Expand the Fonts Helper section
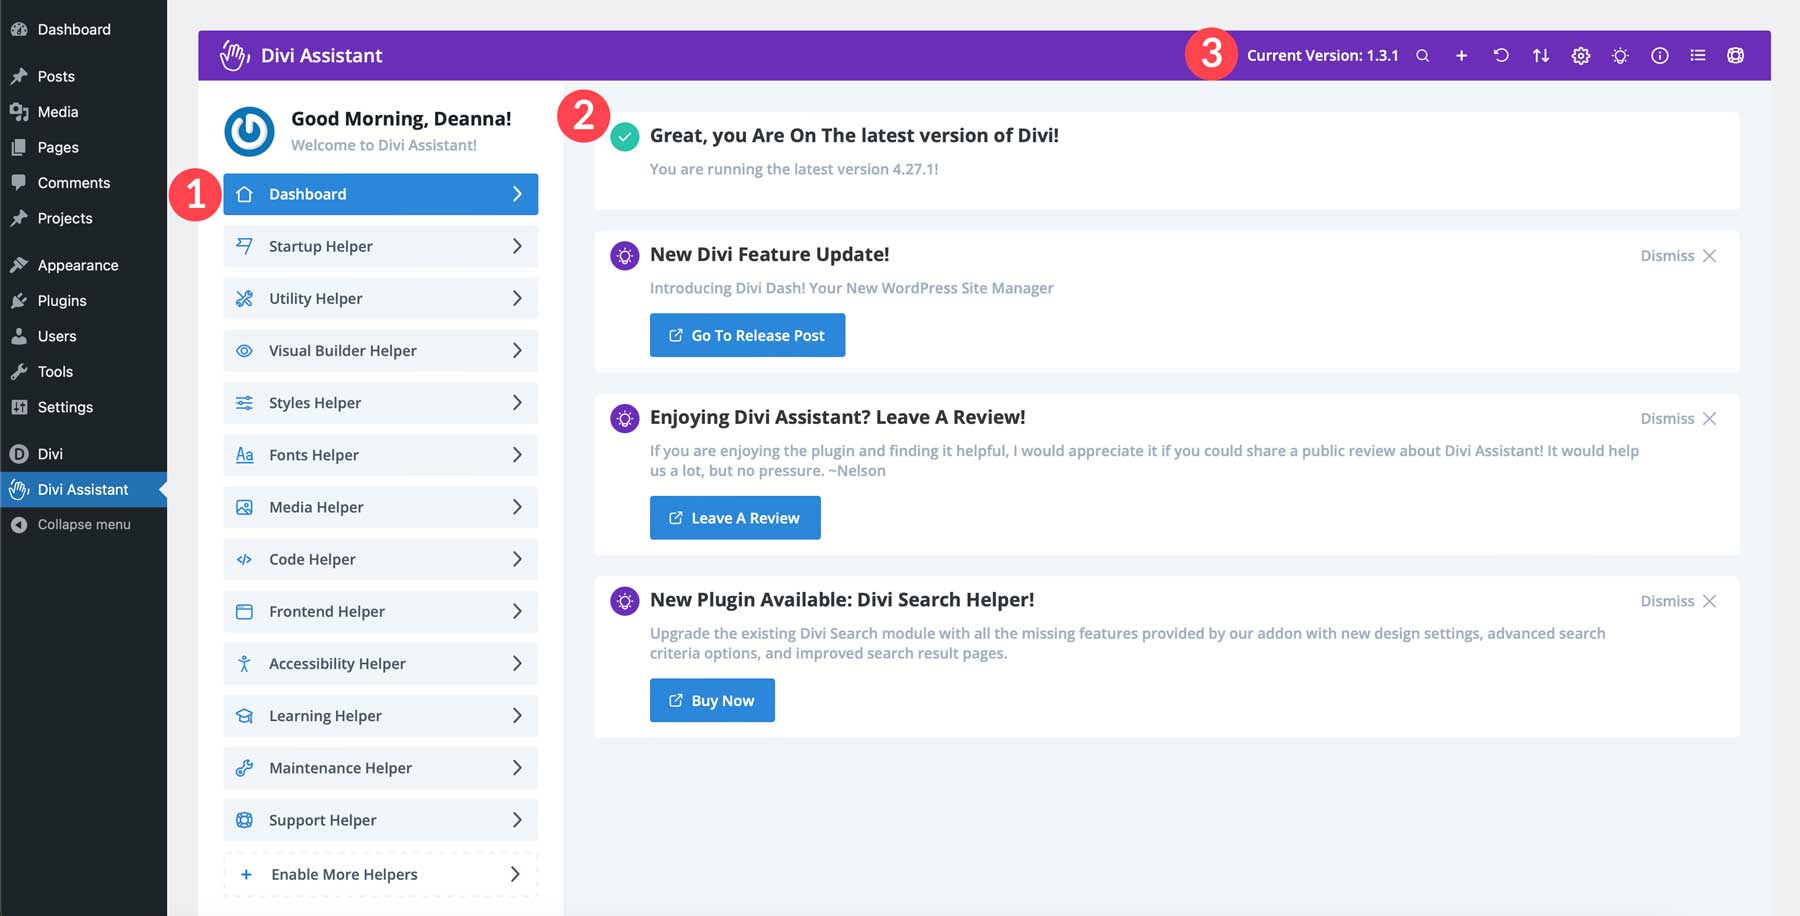Screen dimensions: 1800x916 coord(380,455)
